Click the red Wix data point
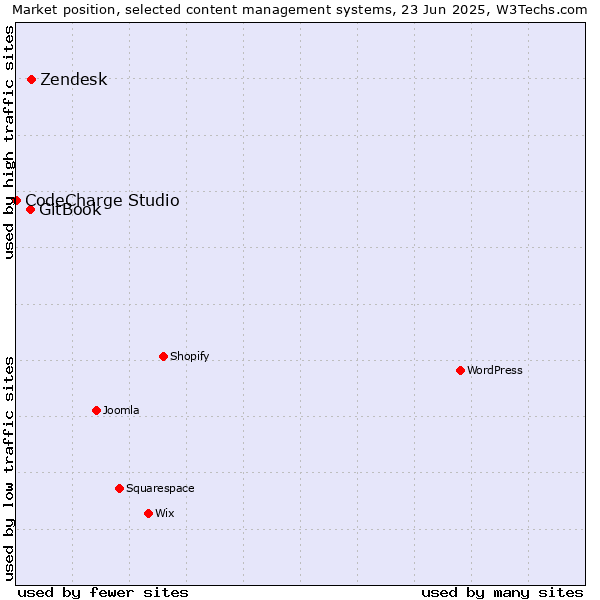The image size is (600, 600). tap(148, 514)
